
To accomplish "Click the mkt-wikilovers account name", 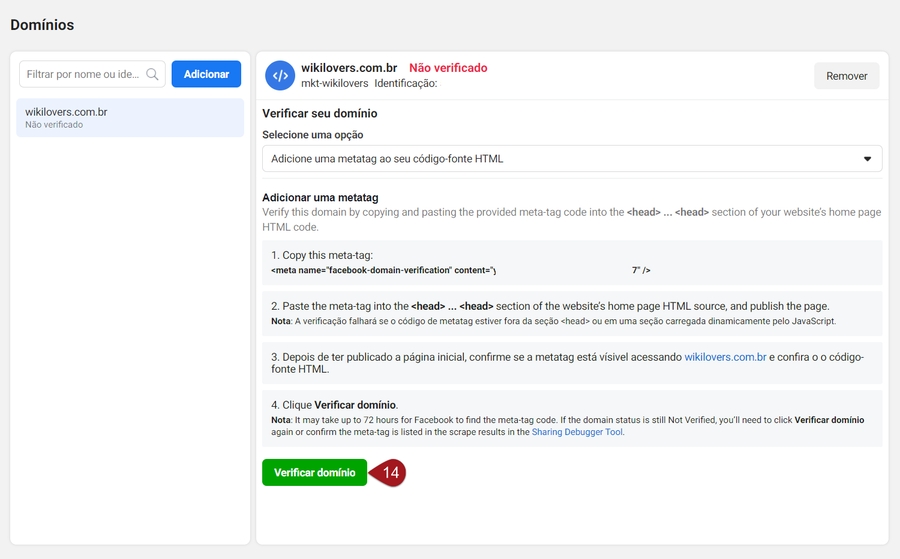I will [334, 84].
